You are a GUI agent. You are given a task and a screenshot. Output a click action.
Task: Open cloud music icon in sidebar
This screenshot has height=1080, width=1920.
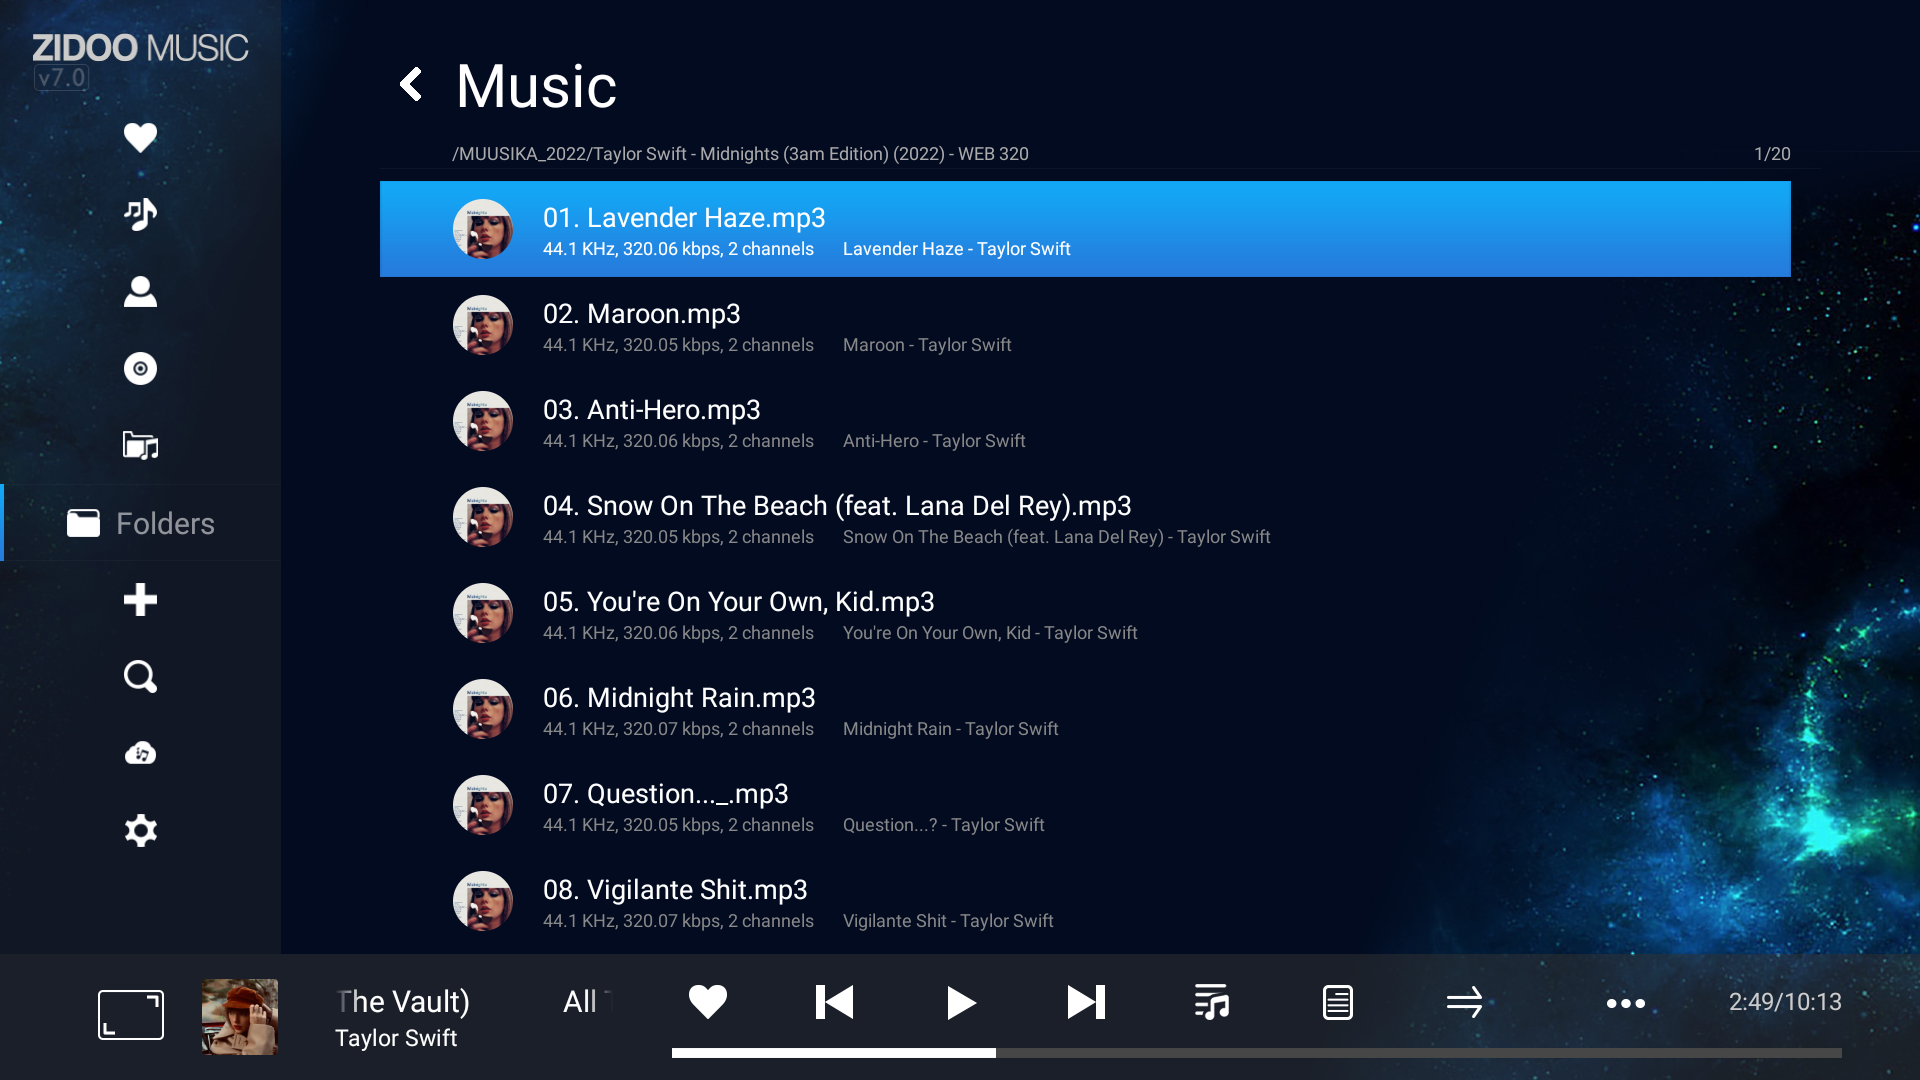140,754
